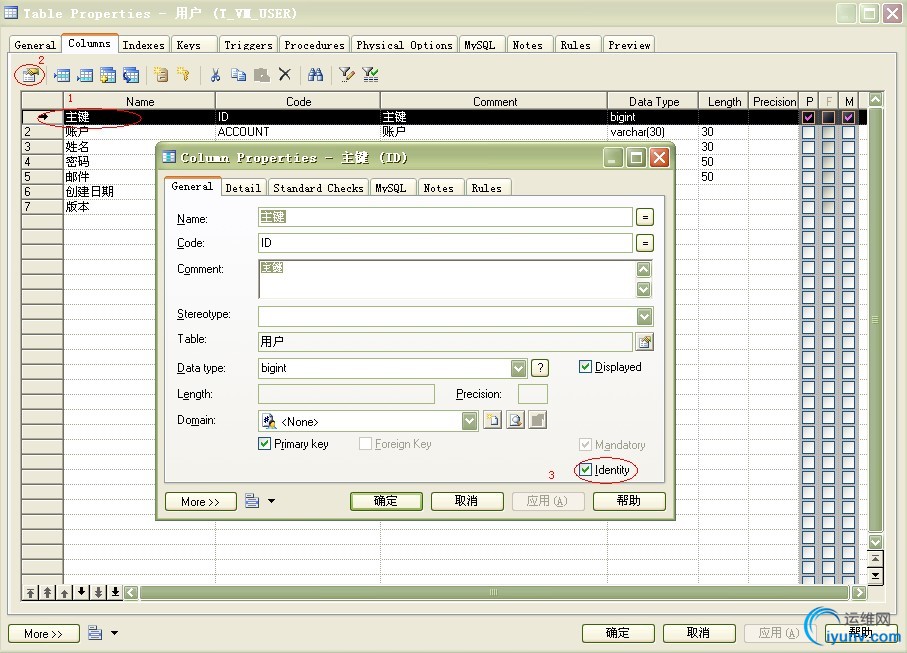The height and width of the screenshot is (653, 907).
Task: Click the Code input field
Action: (445, 243)
